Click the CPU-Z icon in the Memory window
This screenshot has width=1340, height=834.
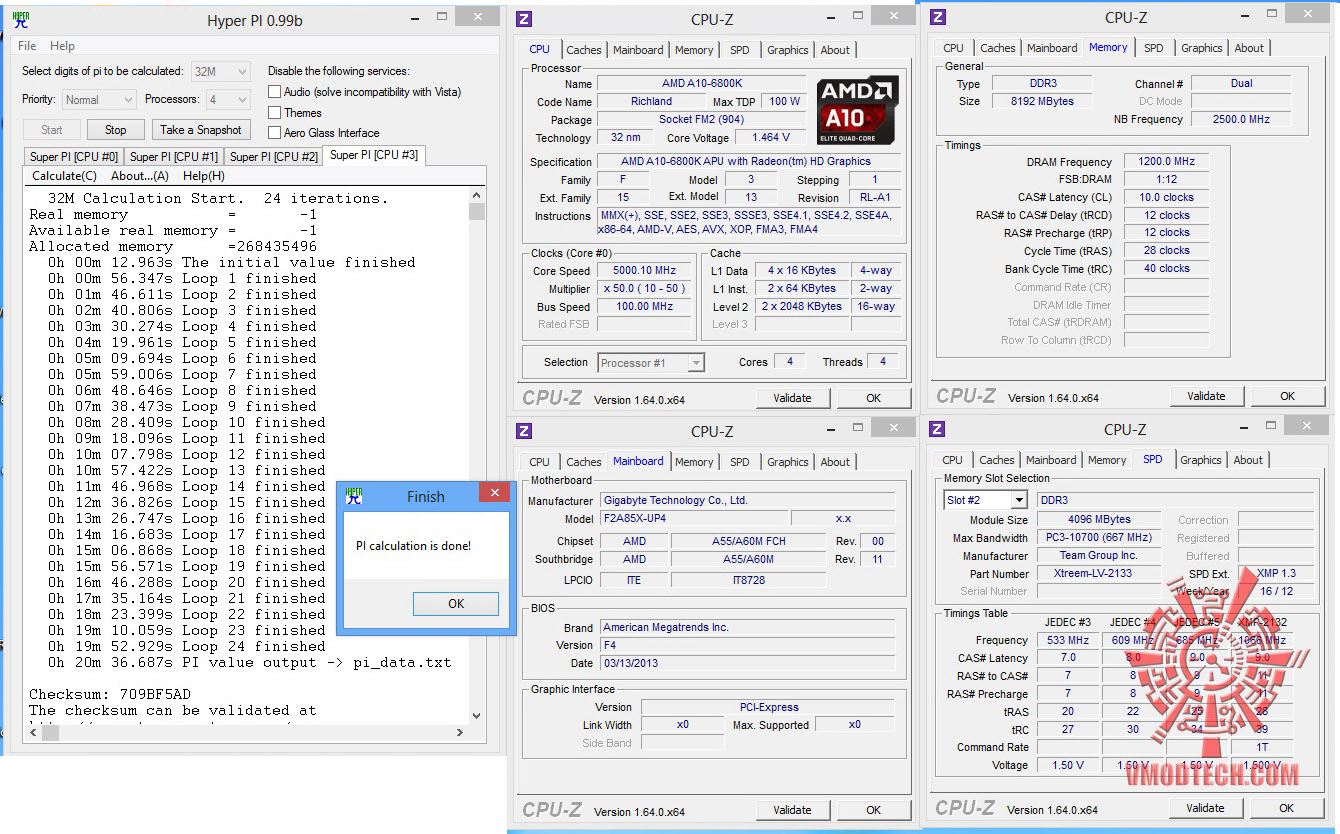pyautogui.click(x=938, y=16)
